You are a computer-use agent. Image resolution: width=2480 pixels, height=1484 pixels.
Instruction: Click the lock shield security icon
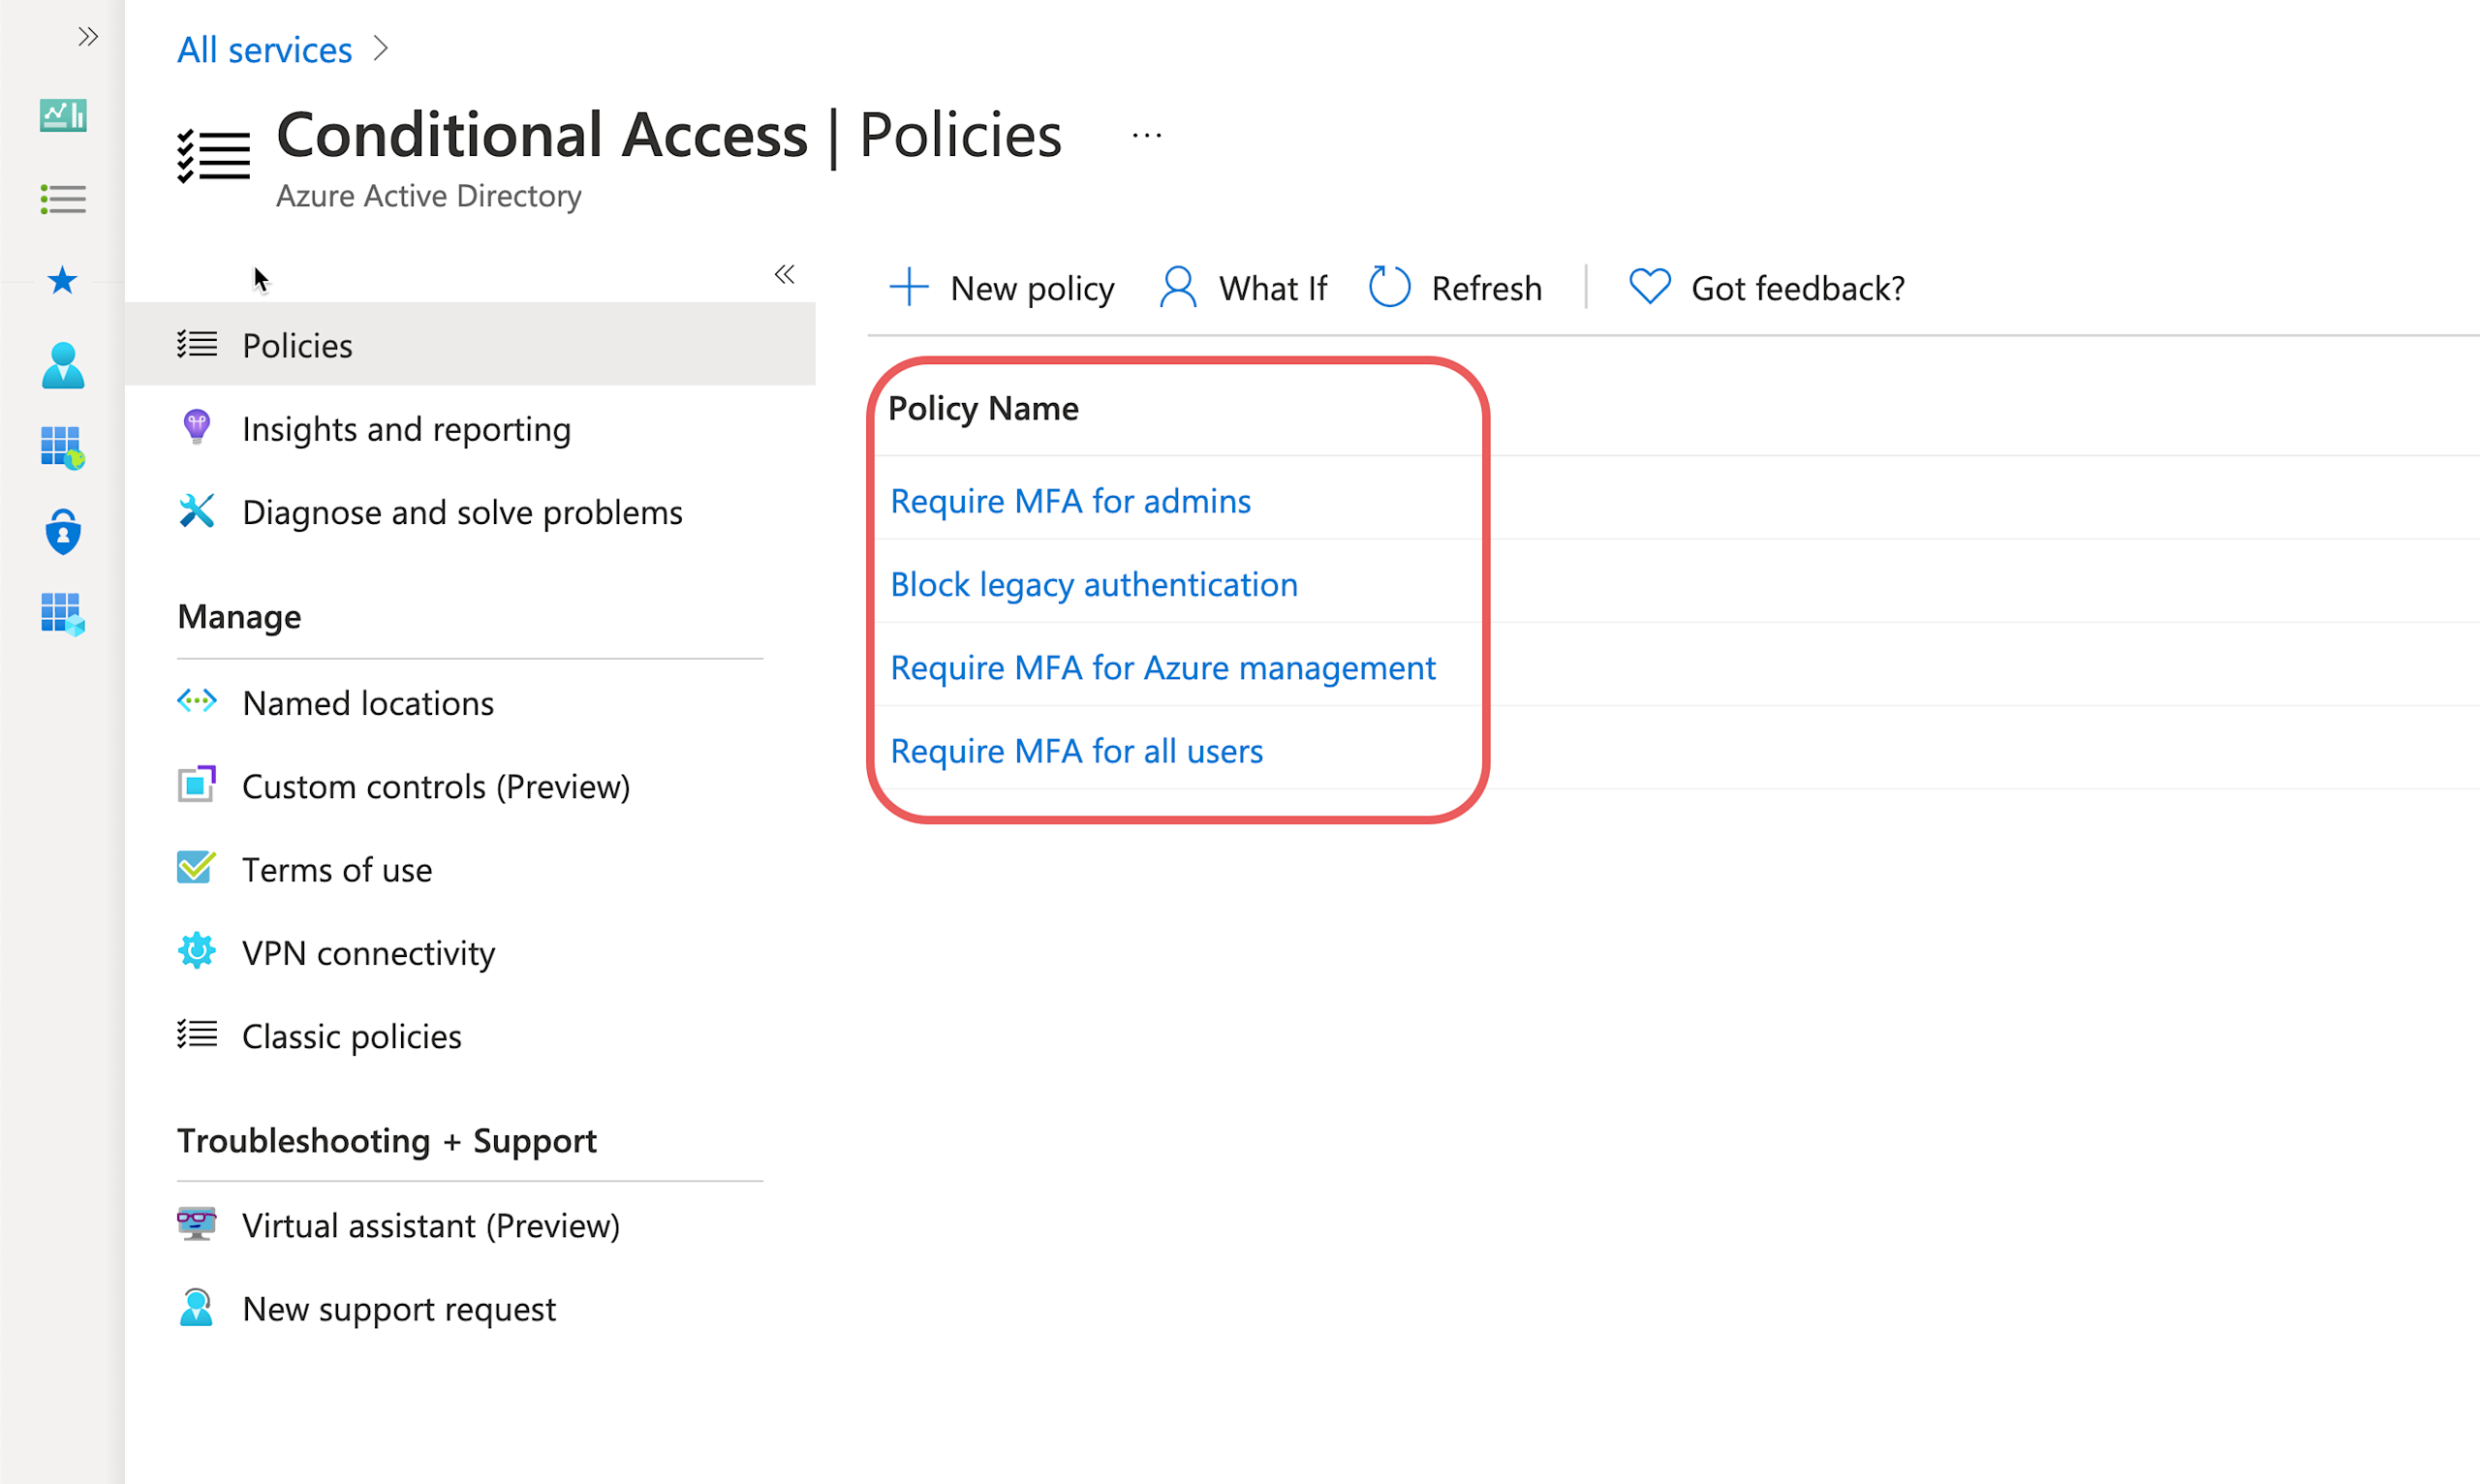coord(63,532)
